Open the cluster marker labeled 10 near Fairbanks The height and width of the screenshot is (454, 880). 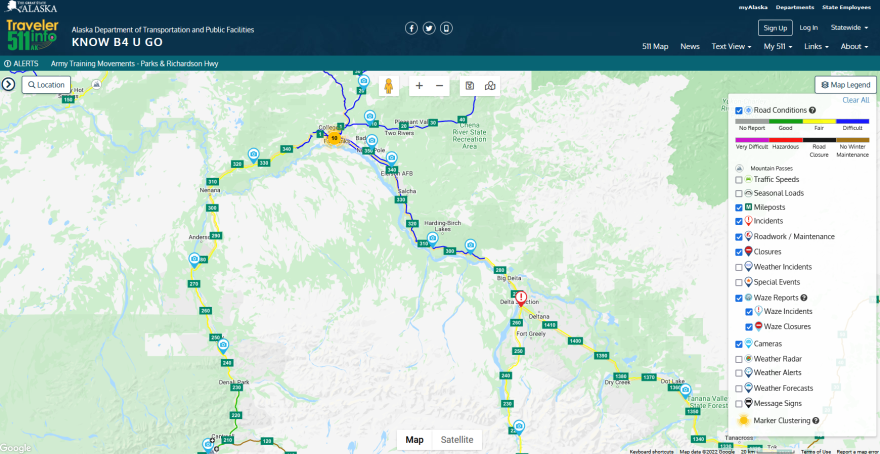point(334,137)
